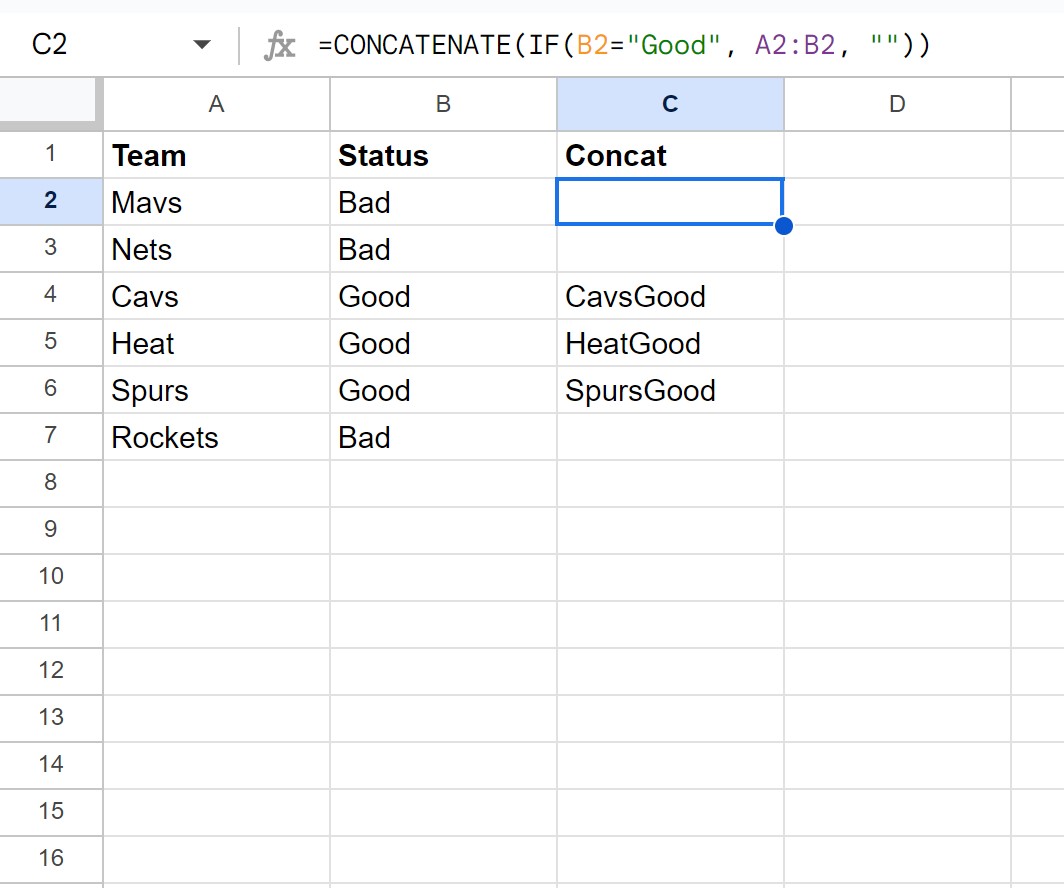
Task: Select row 2 header
Action: (51, 201)
